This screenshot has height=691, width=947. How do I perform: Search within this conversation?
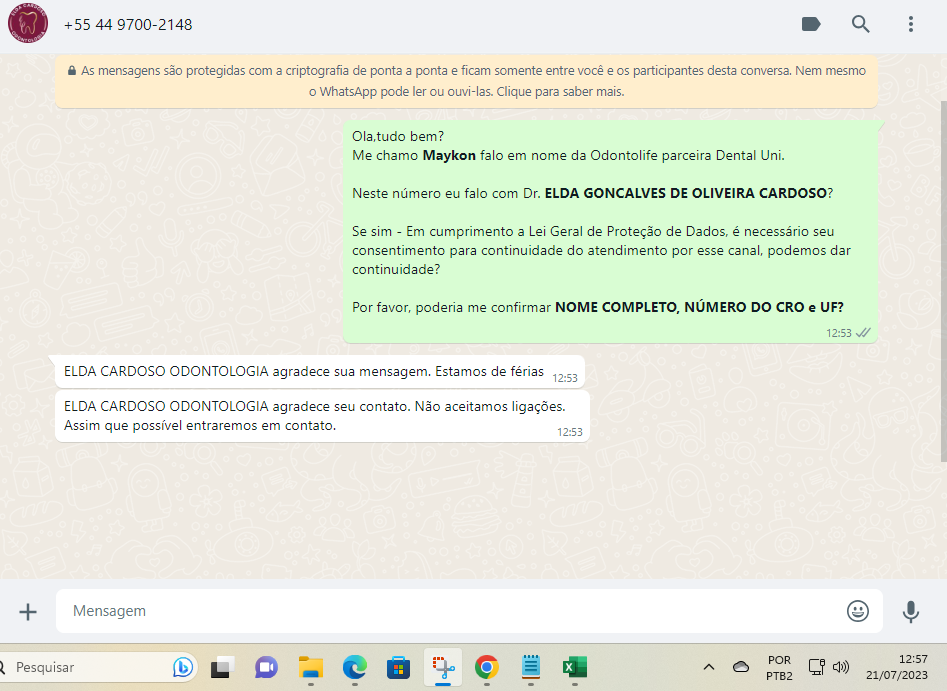861,24
